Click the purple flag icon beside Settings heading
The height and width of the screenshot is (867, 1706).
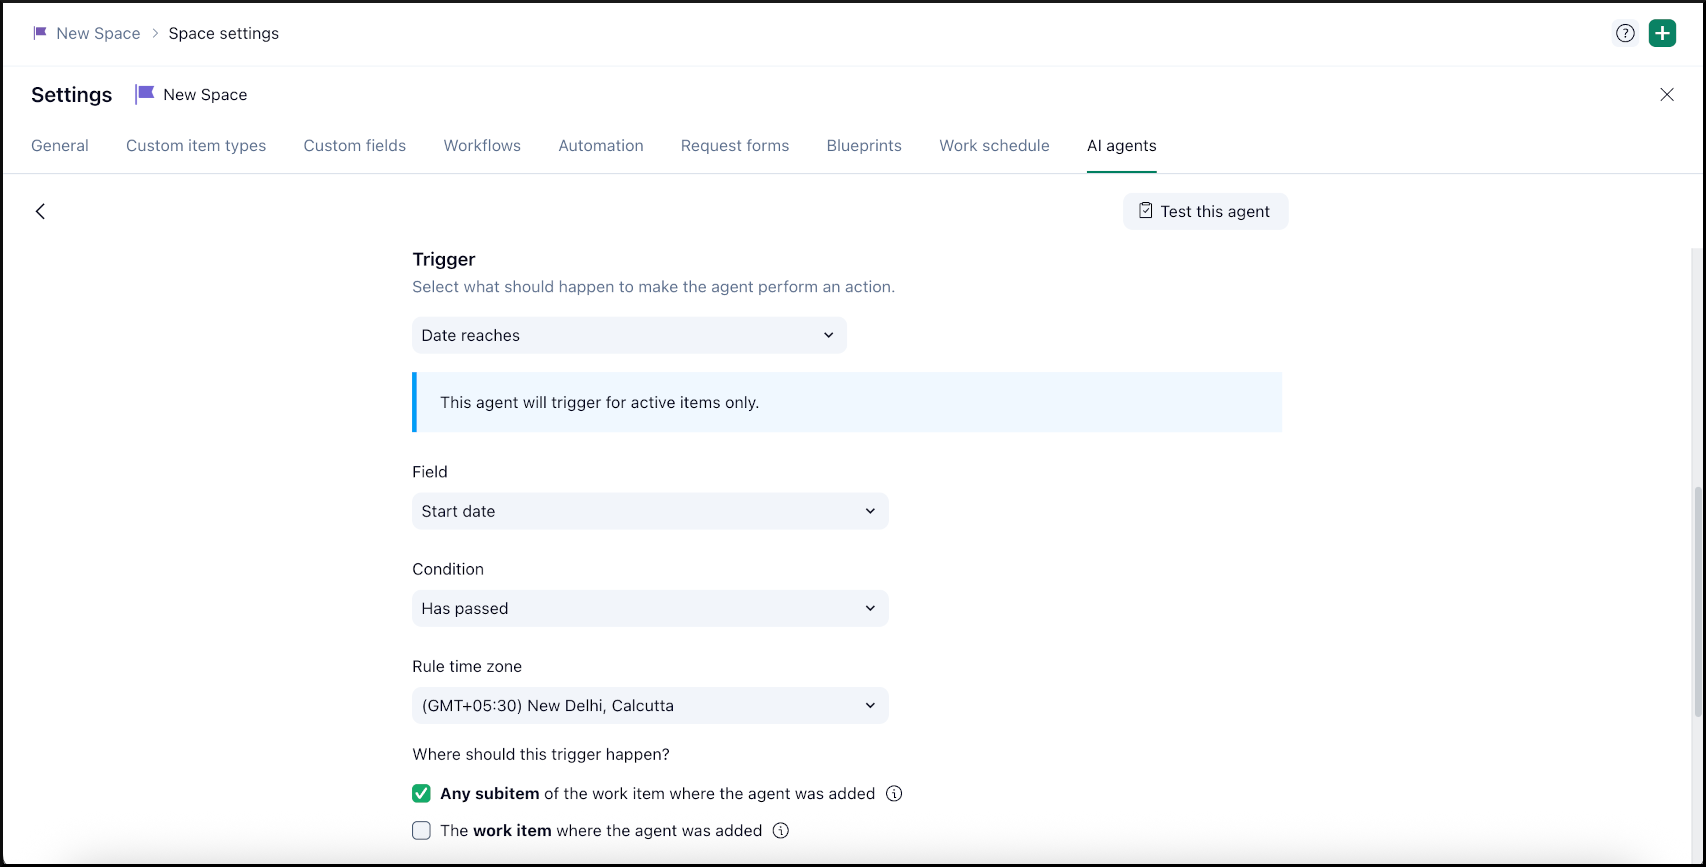click(x=145, y=94)
